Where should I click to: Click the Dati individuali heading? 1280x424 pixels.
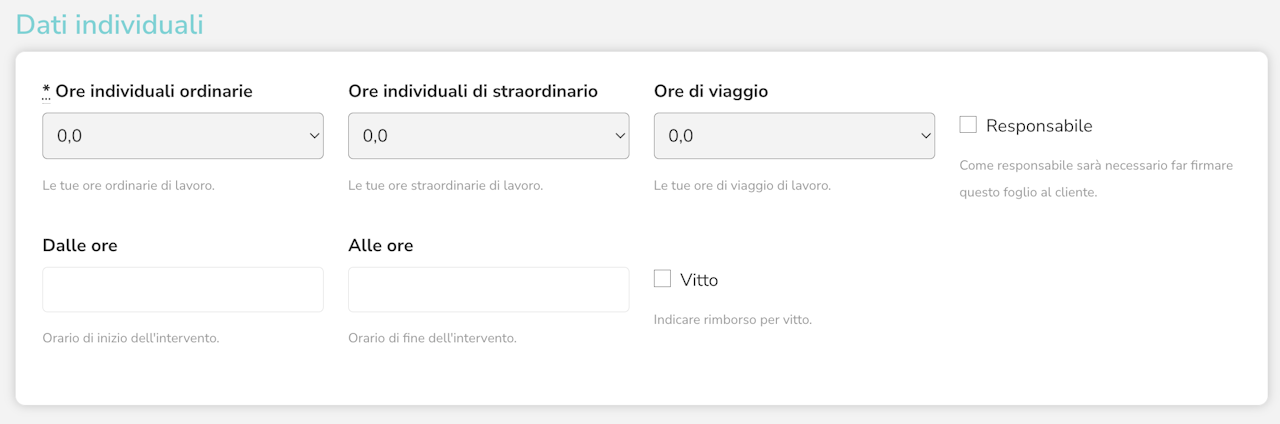(x=110, y=25)
